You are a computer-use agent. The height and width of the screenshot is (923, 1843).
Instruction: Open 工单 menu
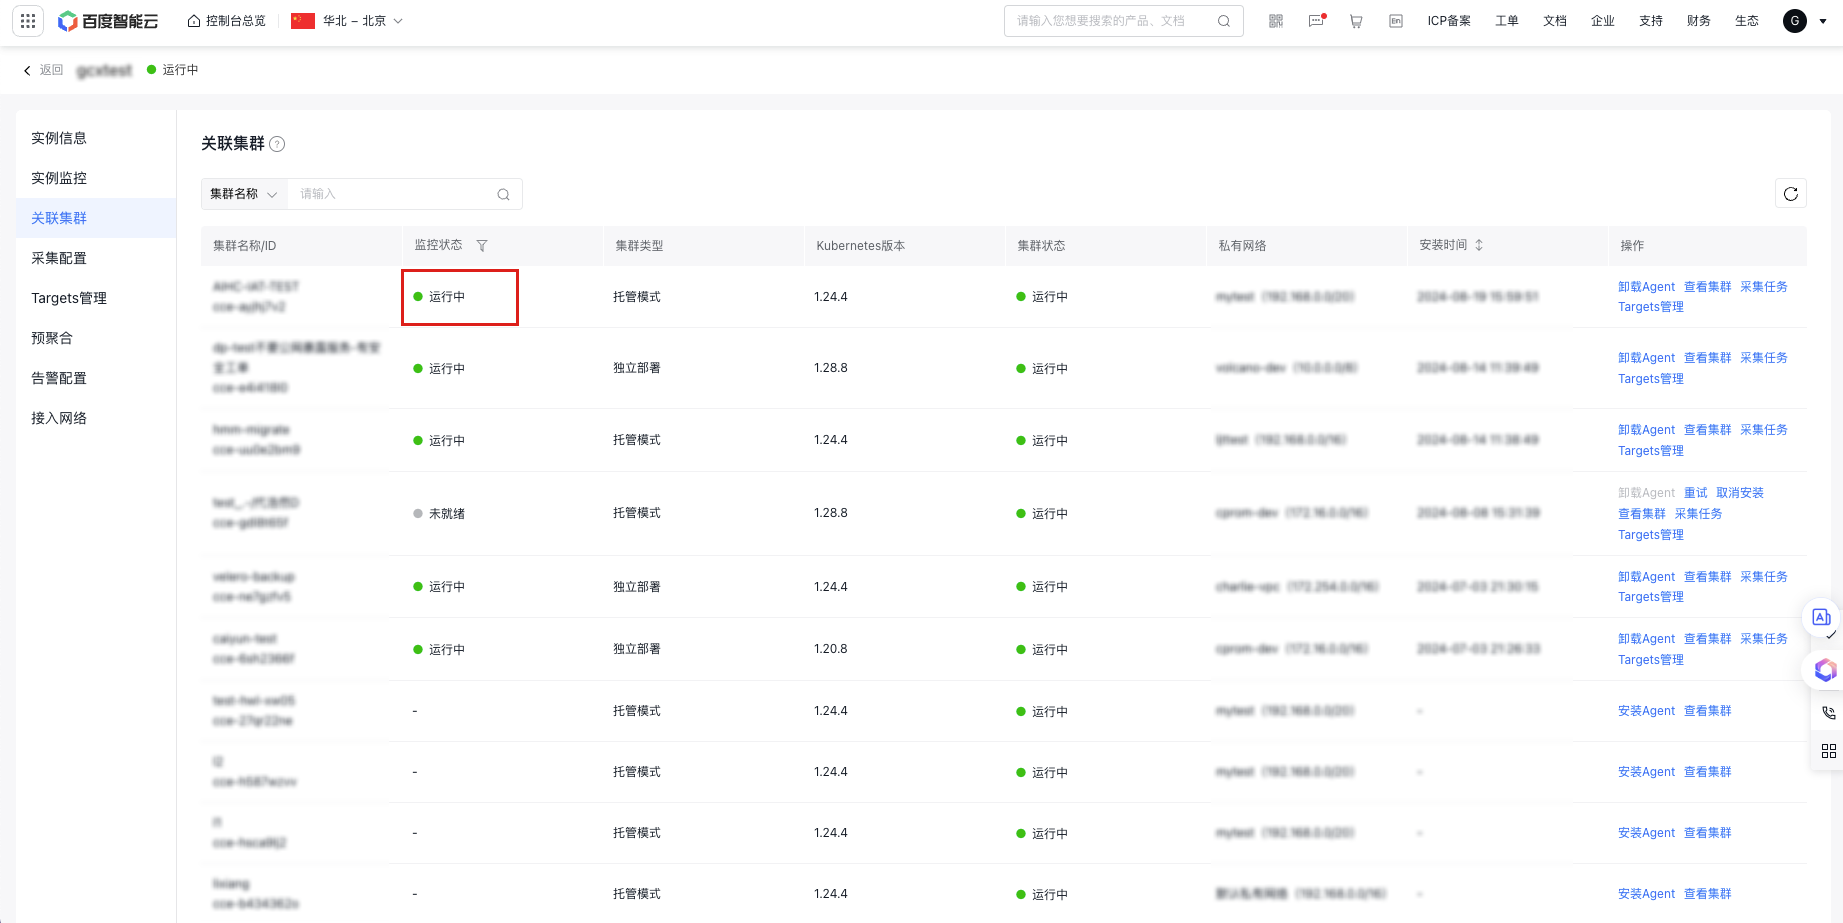1507,21
